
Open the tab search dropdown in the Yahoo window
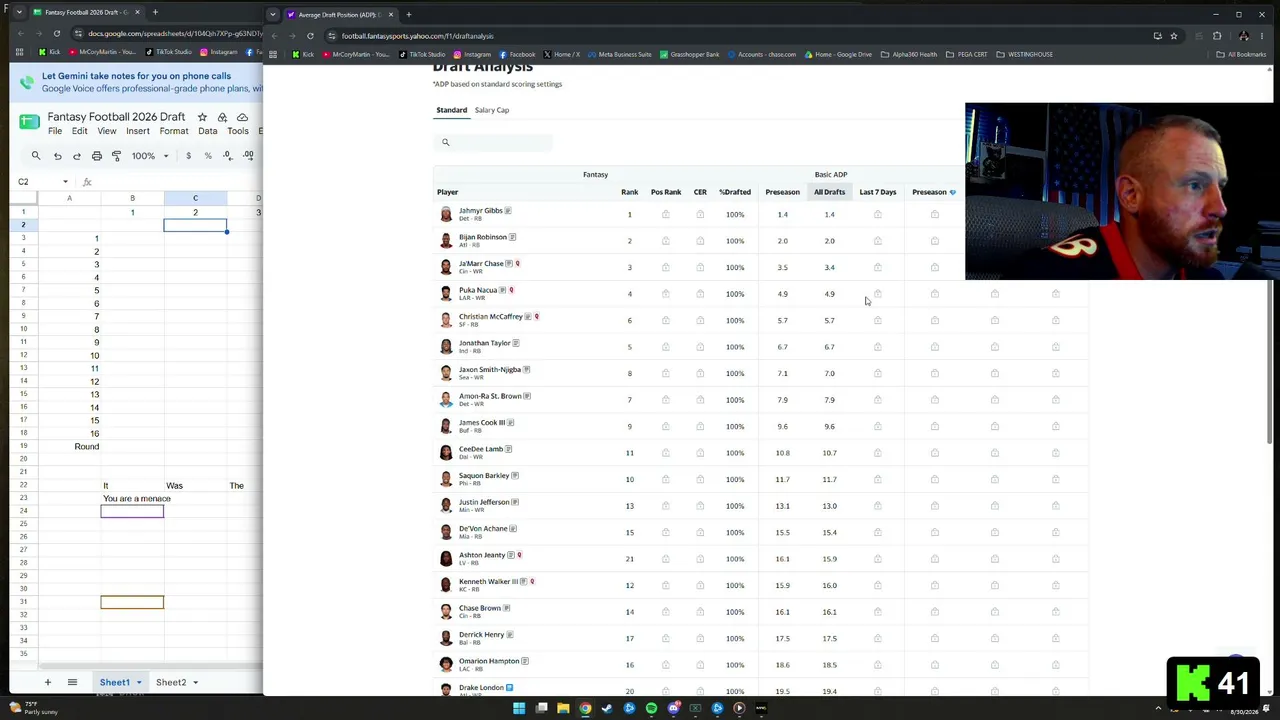pyautogui.click(x=273, y=15)
